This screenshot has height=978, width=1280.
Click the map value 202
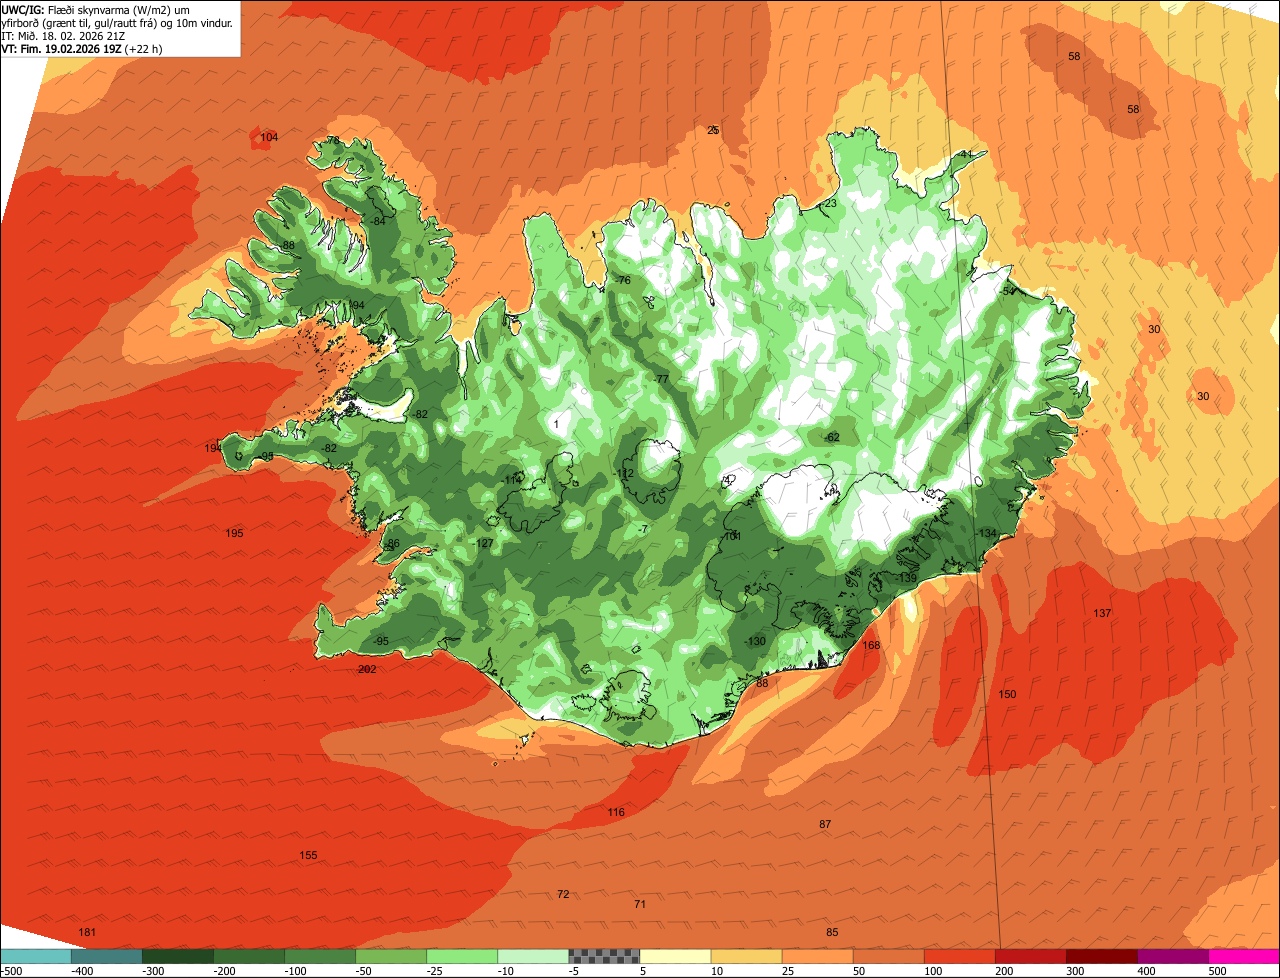(367, 669)
